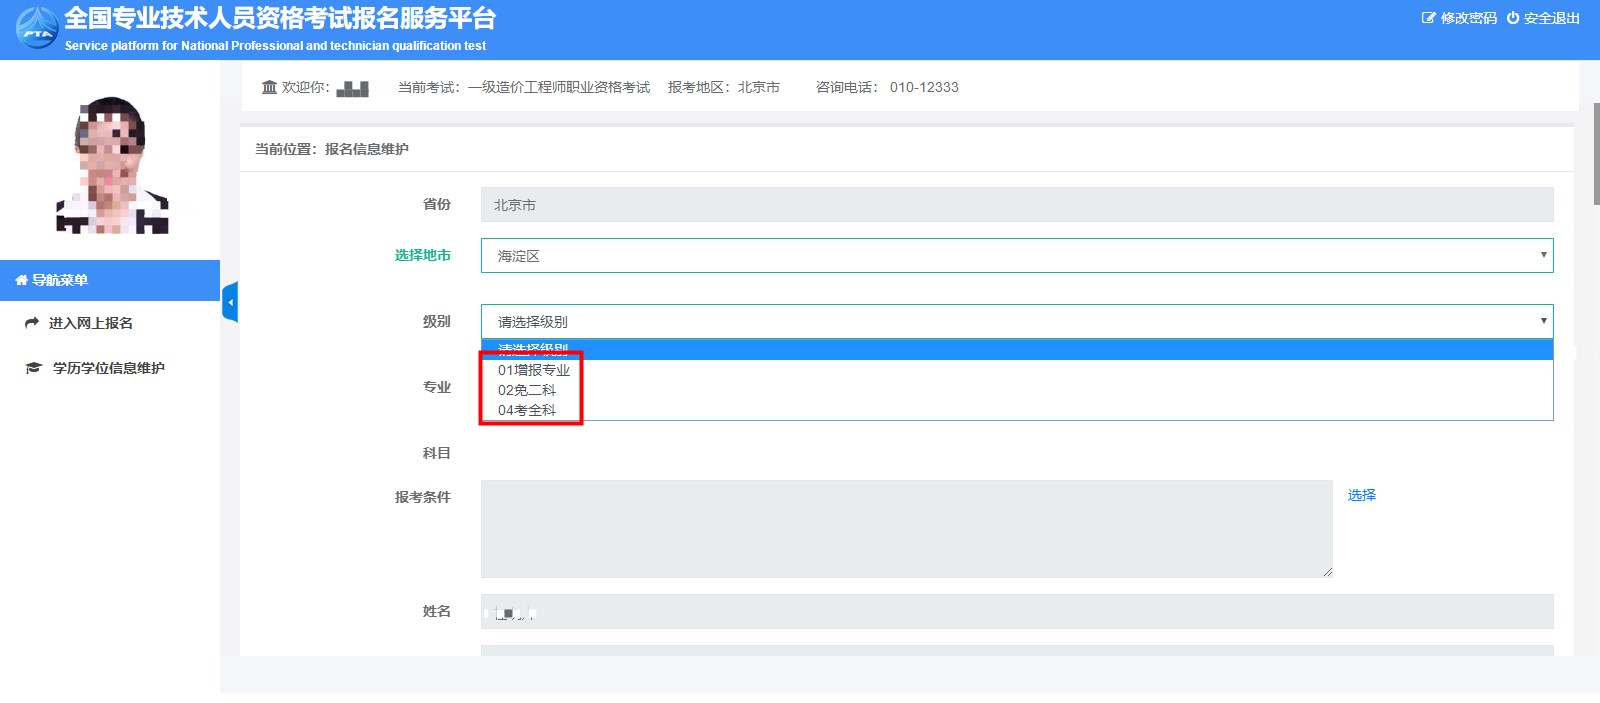
Task: Close the 级别 dropdown box
Action: click(x=1016, y=322)
